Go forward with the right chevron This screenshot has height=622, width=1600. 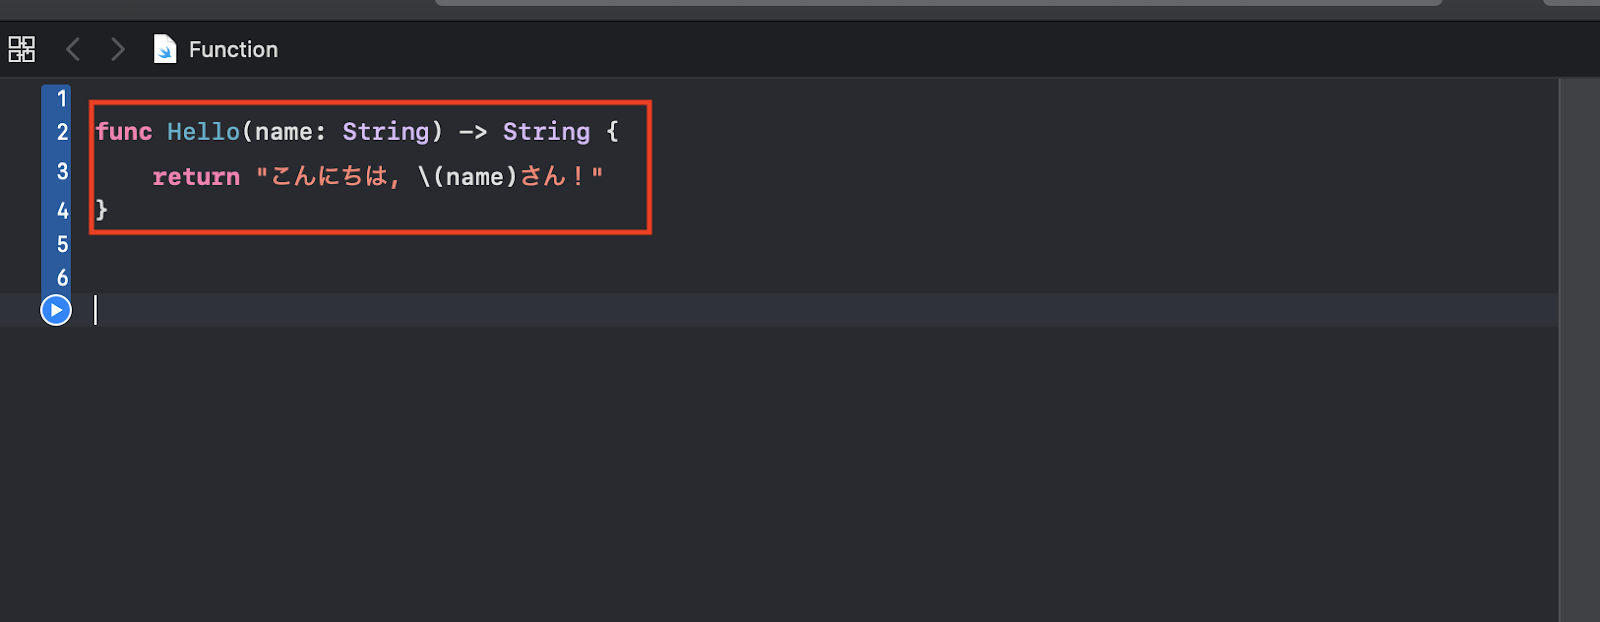(x=118, y=49)
